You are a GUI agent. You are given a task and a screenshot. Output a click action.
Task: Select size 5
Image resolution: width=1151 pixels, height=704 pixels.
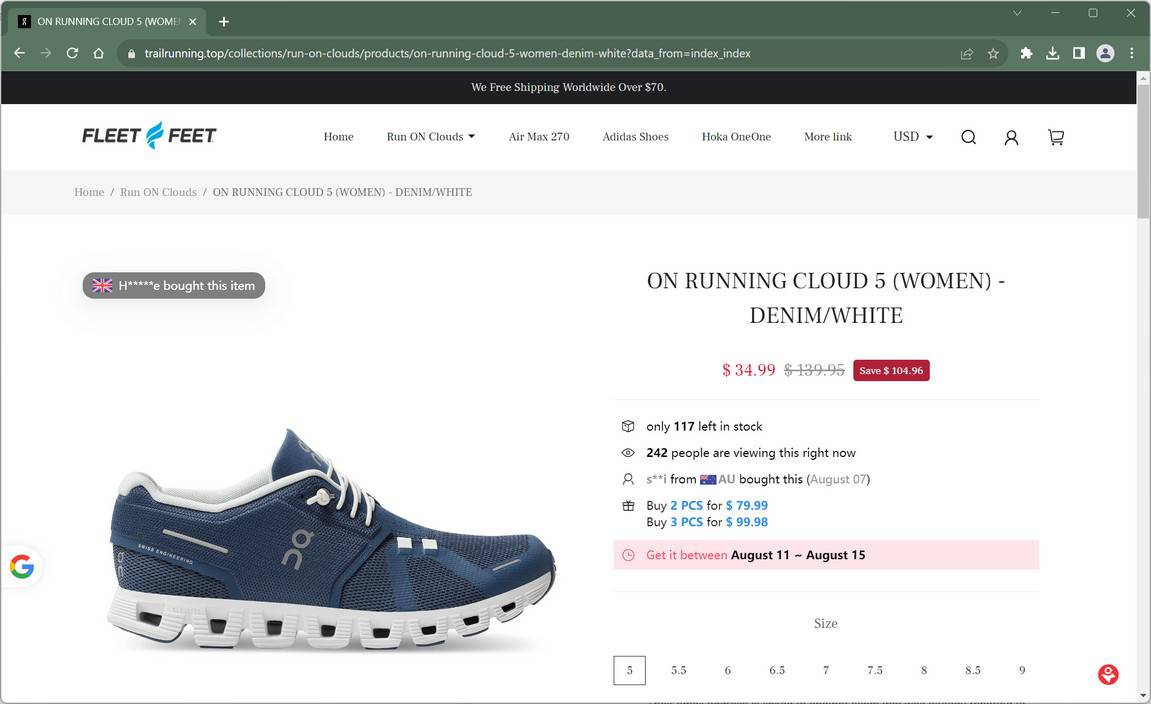629,670
